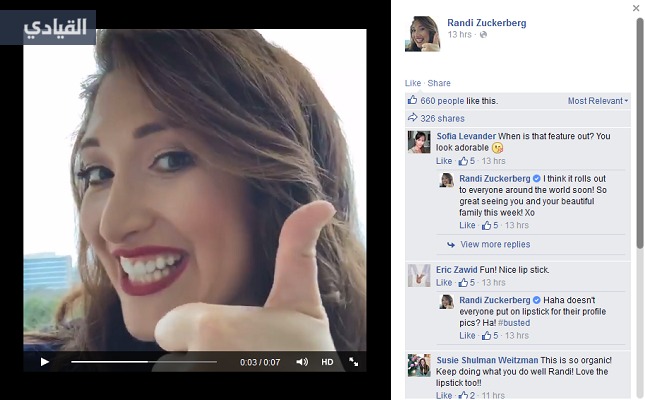Click the video progress bar
Screen dimensions: 645x400
click(x=144, y=362)
